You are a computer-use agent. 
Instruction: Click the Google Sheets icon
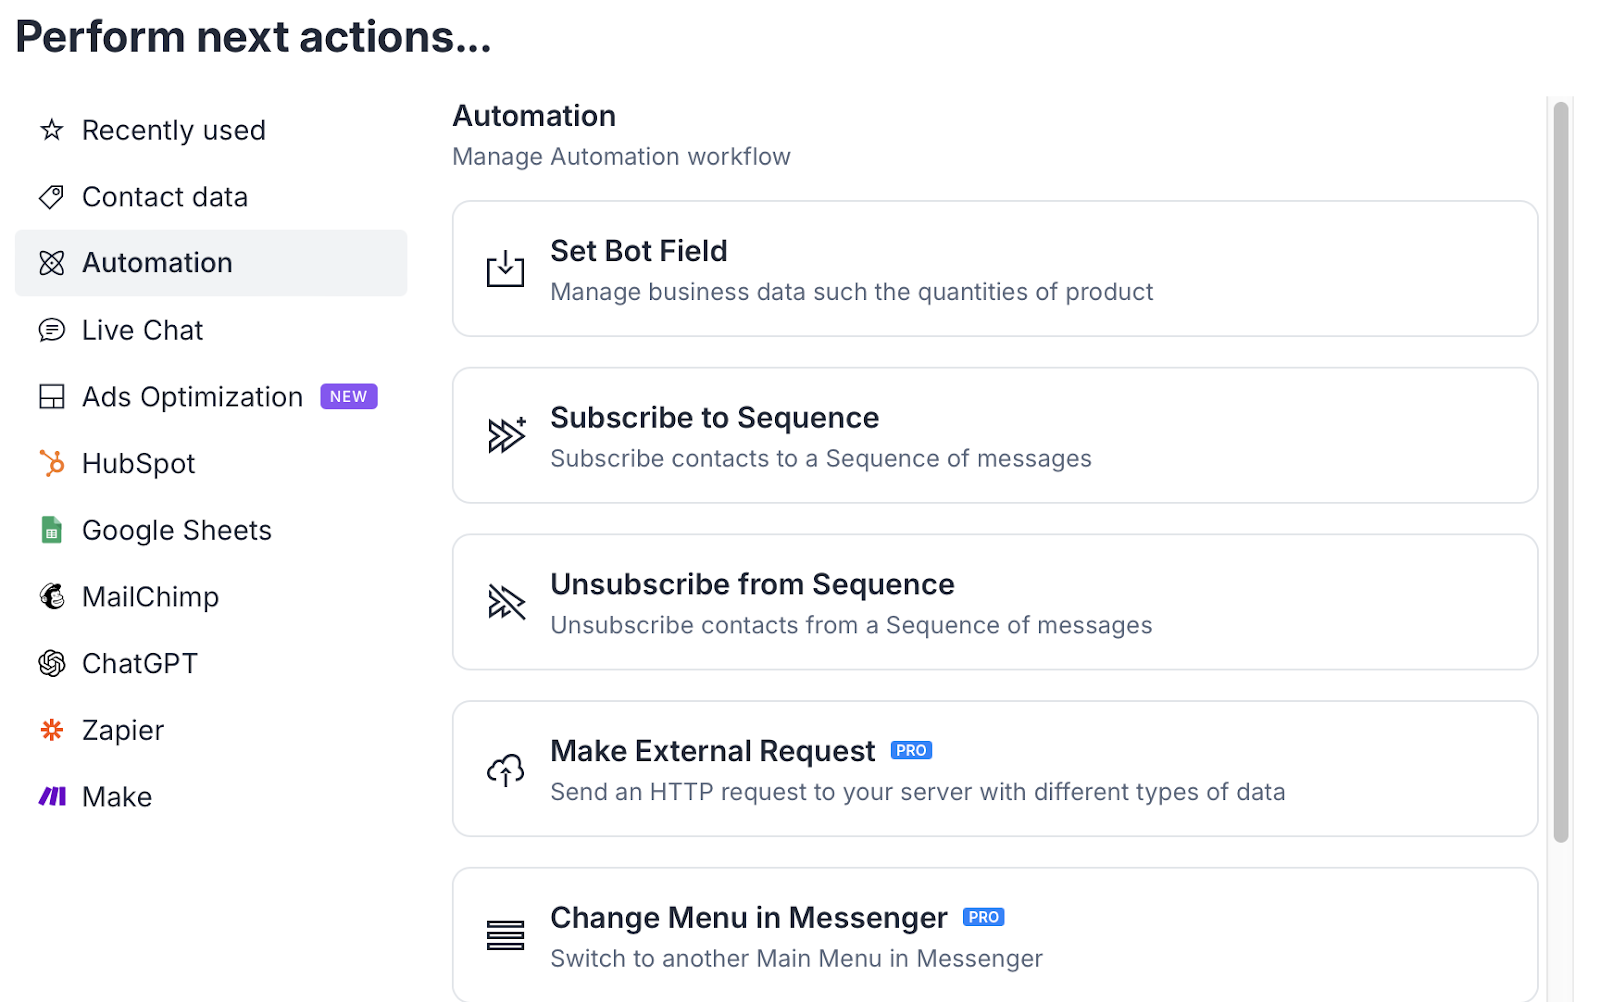point(52,530)
